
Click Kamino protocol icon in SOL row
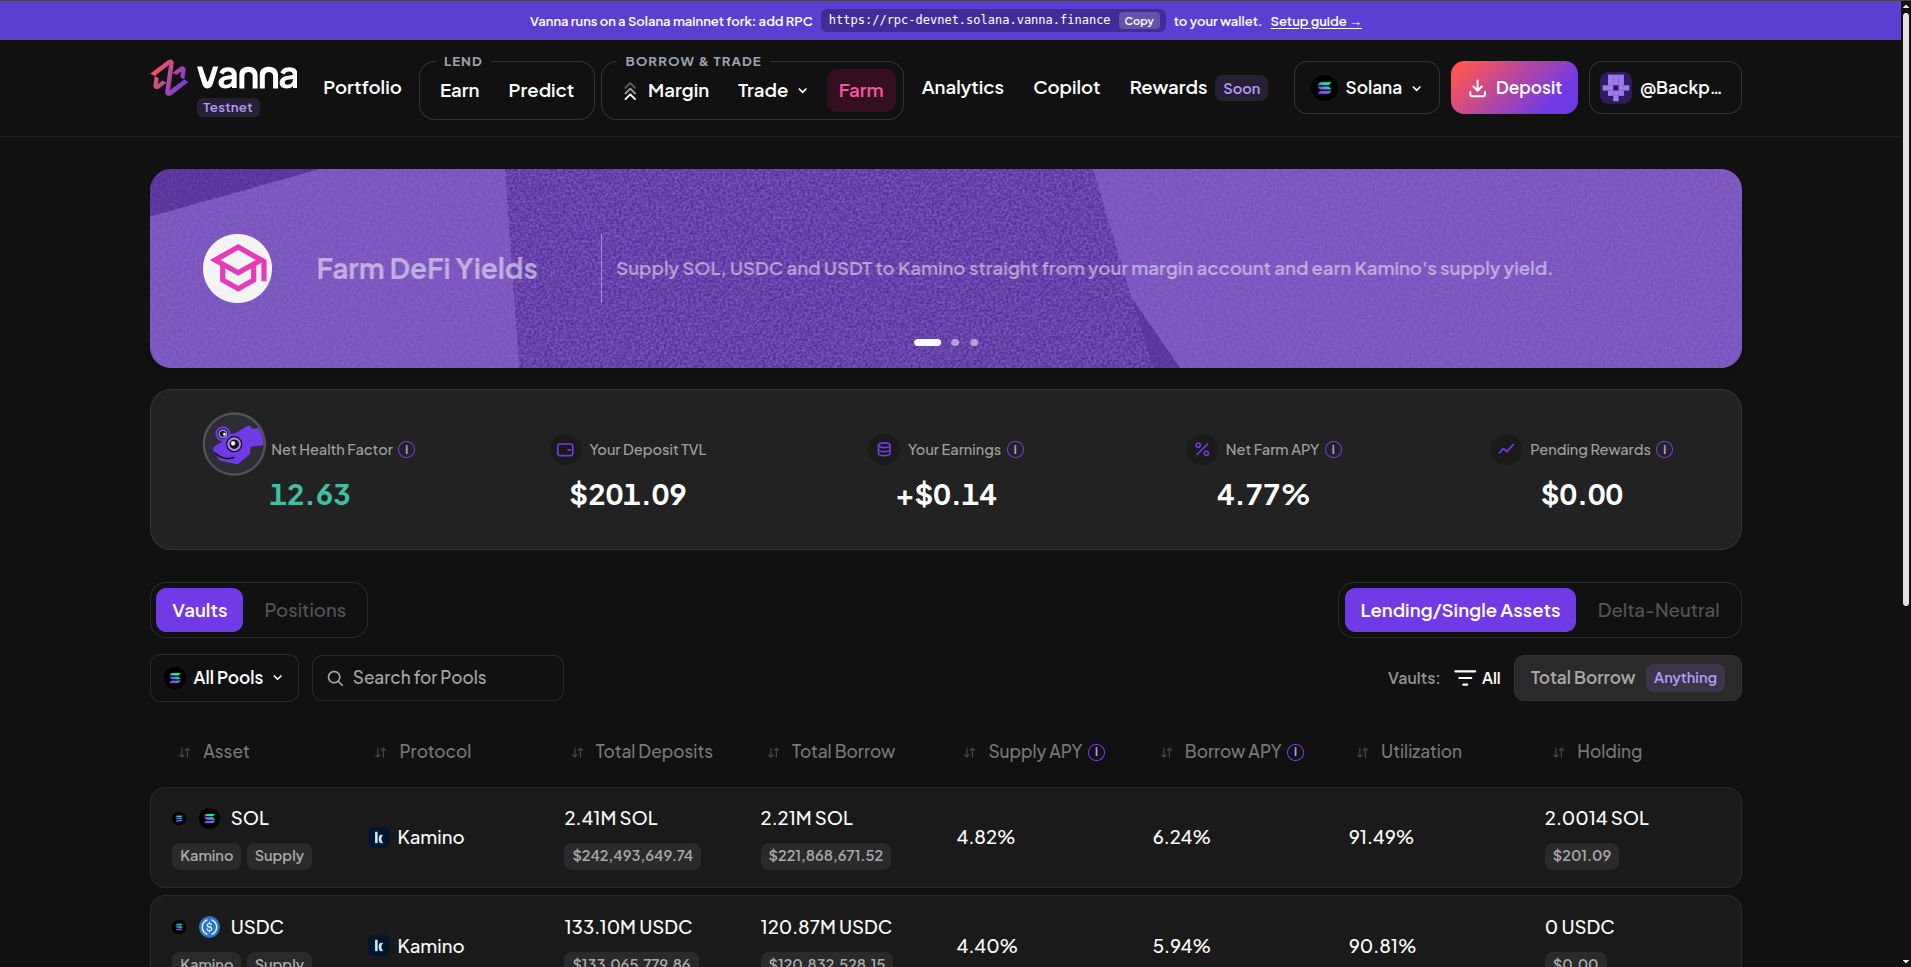tap(379, 838)
